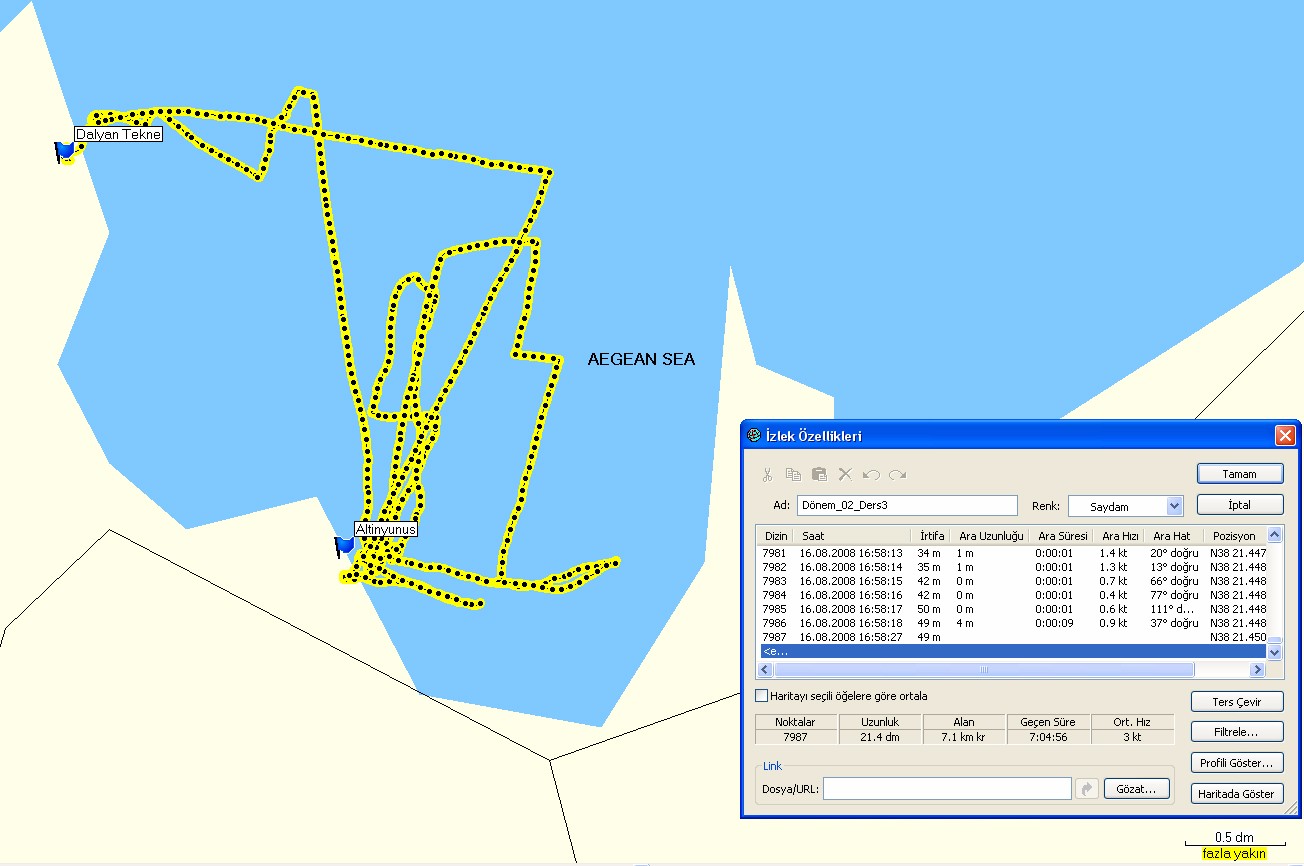Sort by the Dizin column header

pyautogui.click(x=776, y=535)
